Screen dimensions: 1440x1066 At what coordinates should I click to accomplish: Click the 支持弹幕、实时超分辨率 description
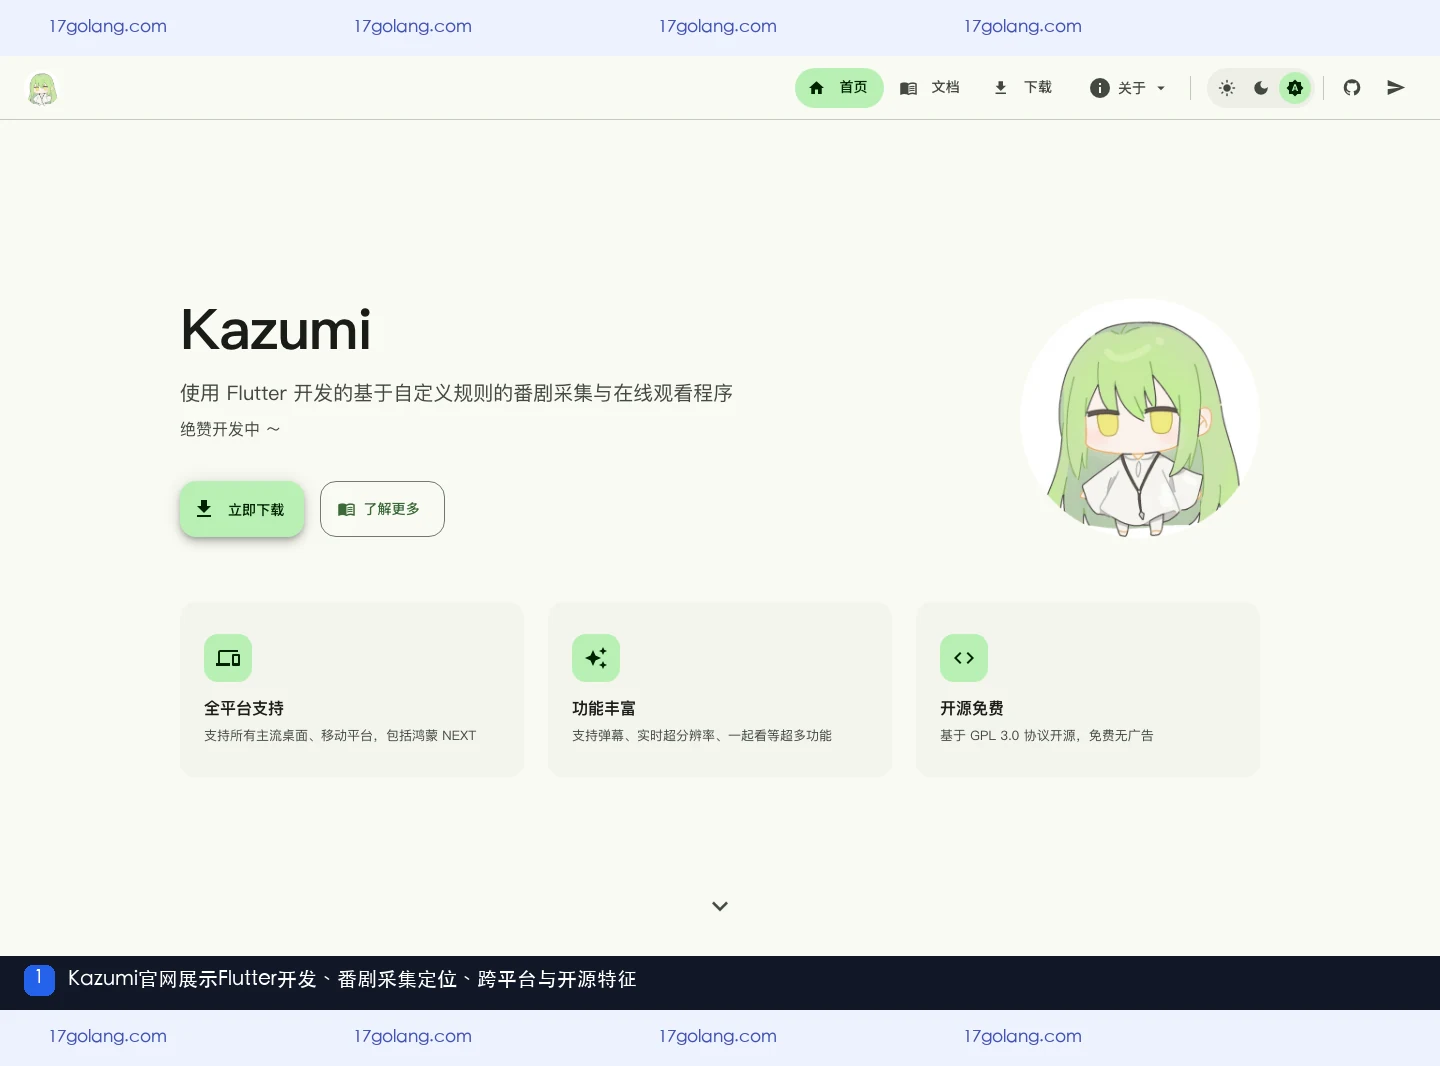[702, 735]
